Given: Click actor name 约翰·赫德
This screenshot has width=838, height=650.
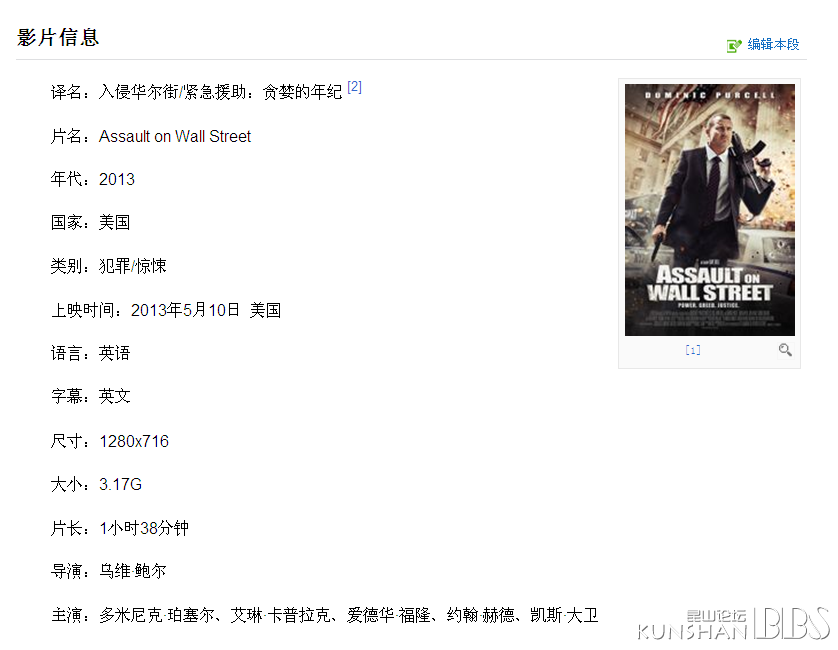Looking at the screenshot, I should click(480, 615).
